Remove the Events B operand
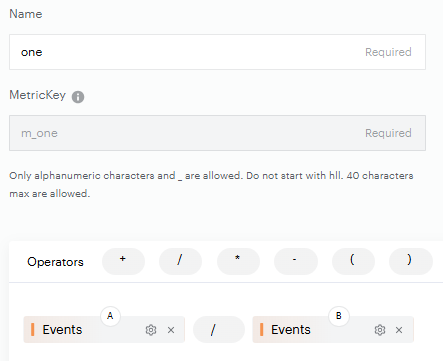The width and height of the screenshot is (443, 361). tap(399, 330)
